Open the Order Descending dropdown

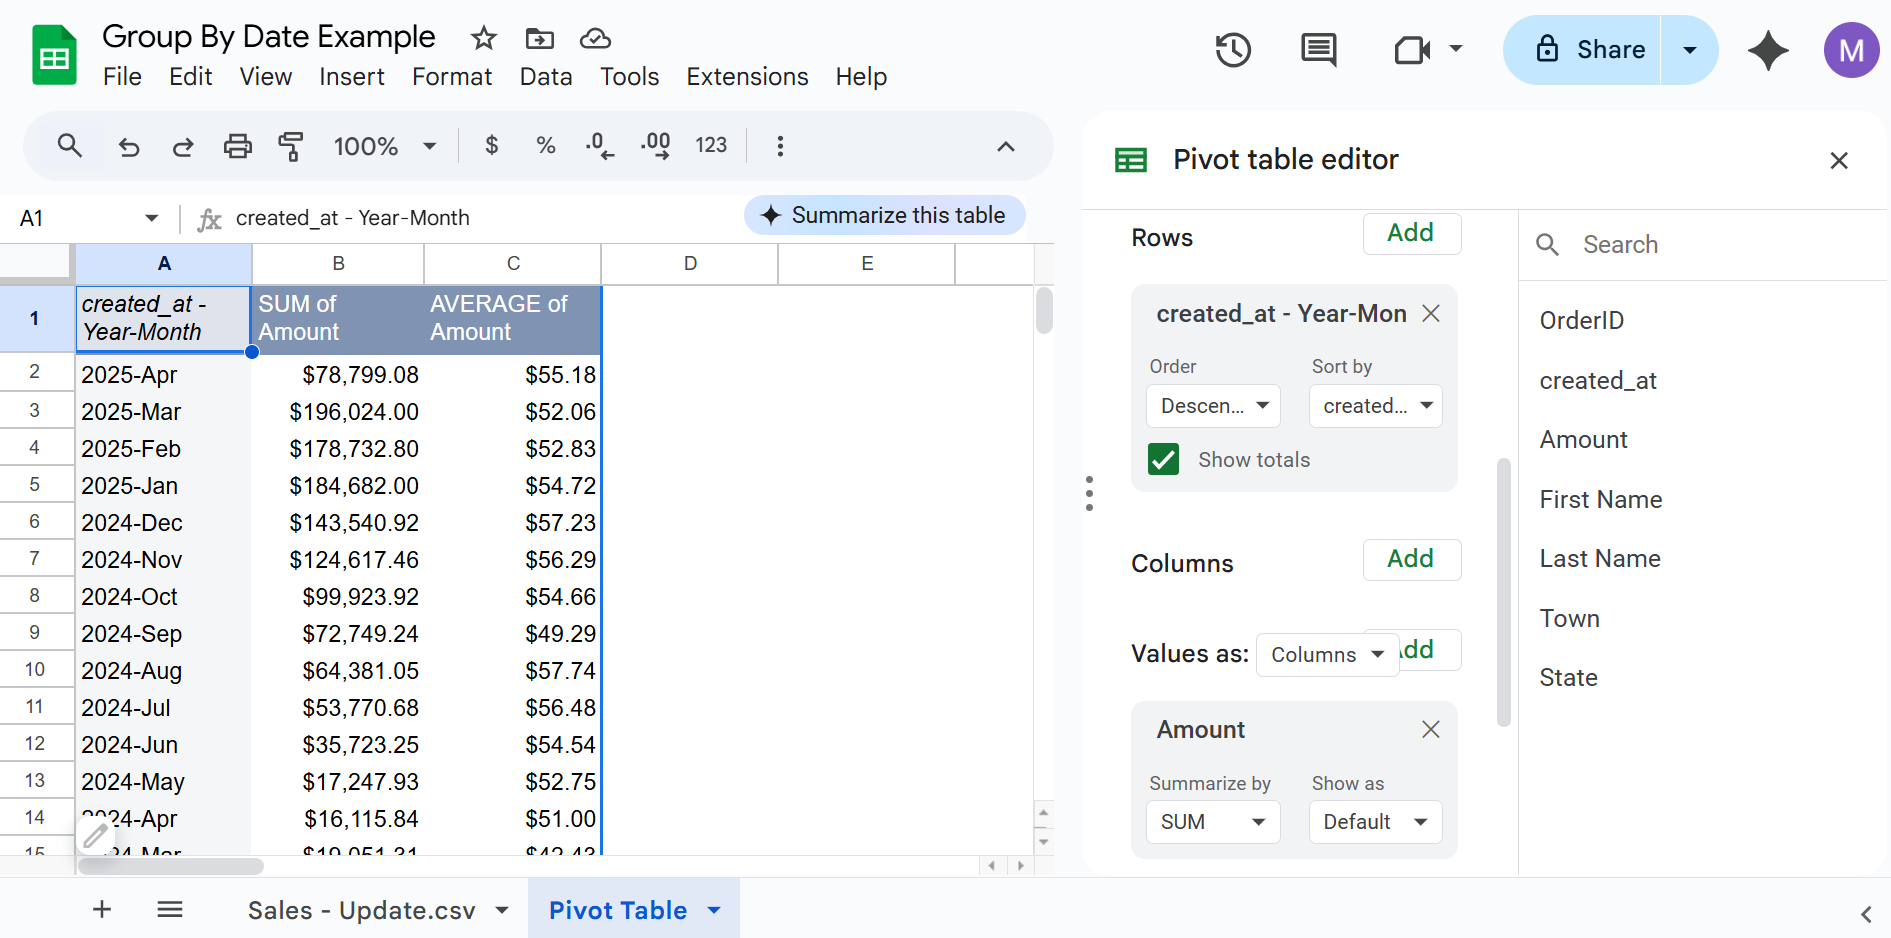(1212, 406)
